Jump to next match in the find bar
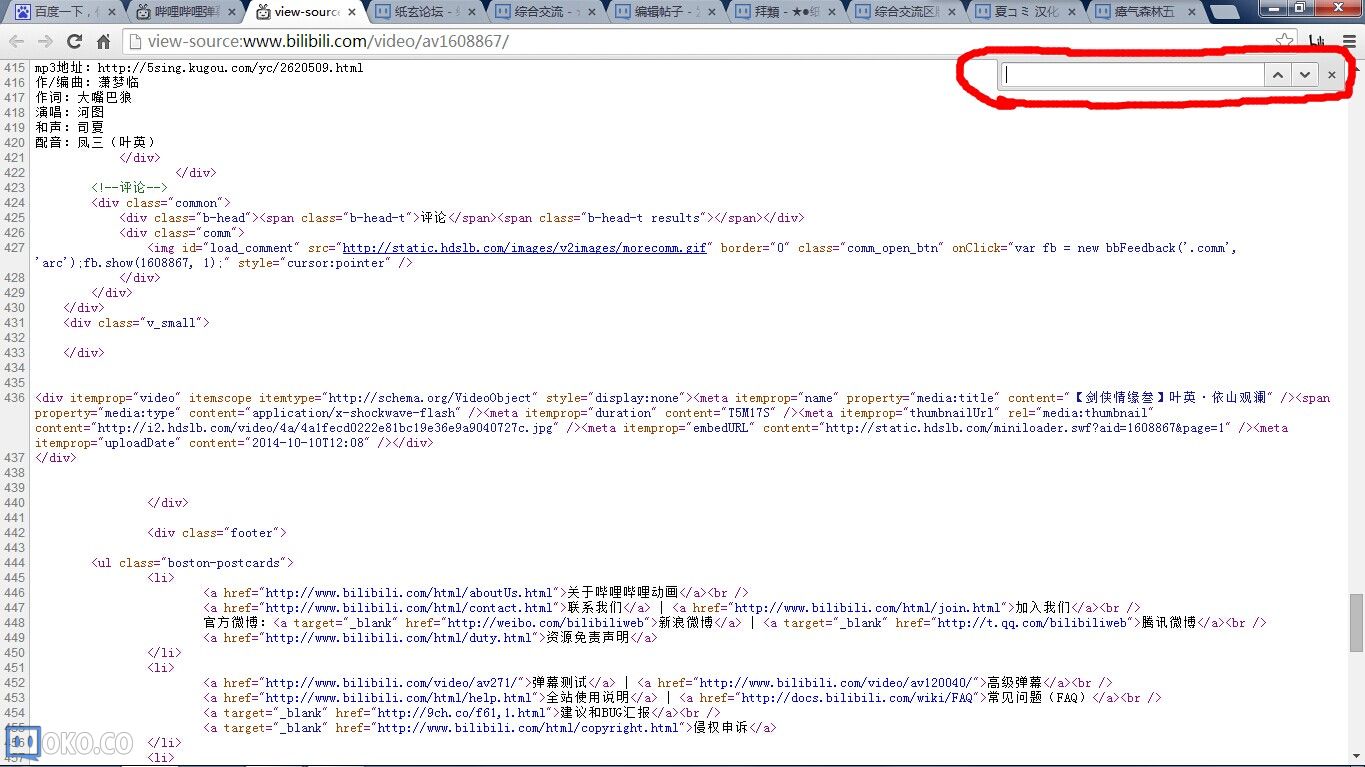Screen dimensions: 1365x767 (x=1304, y=75)
